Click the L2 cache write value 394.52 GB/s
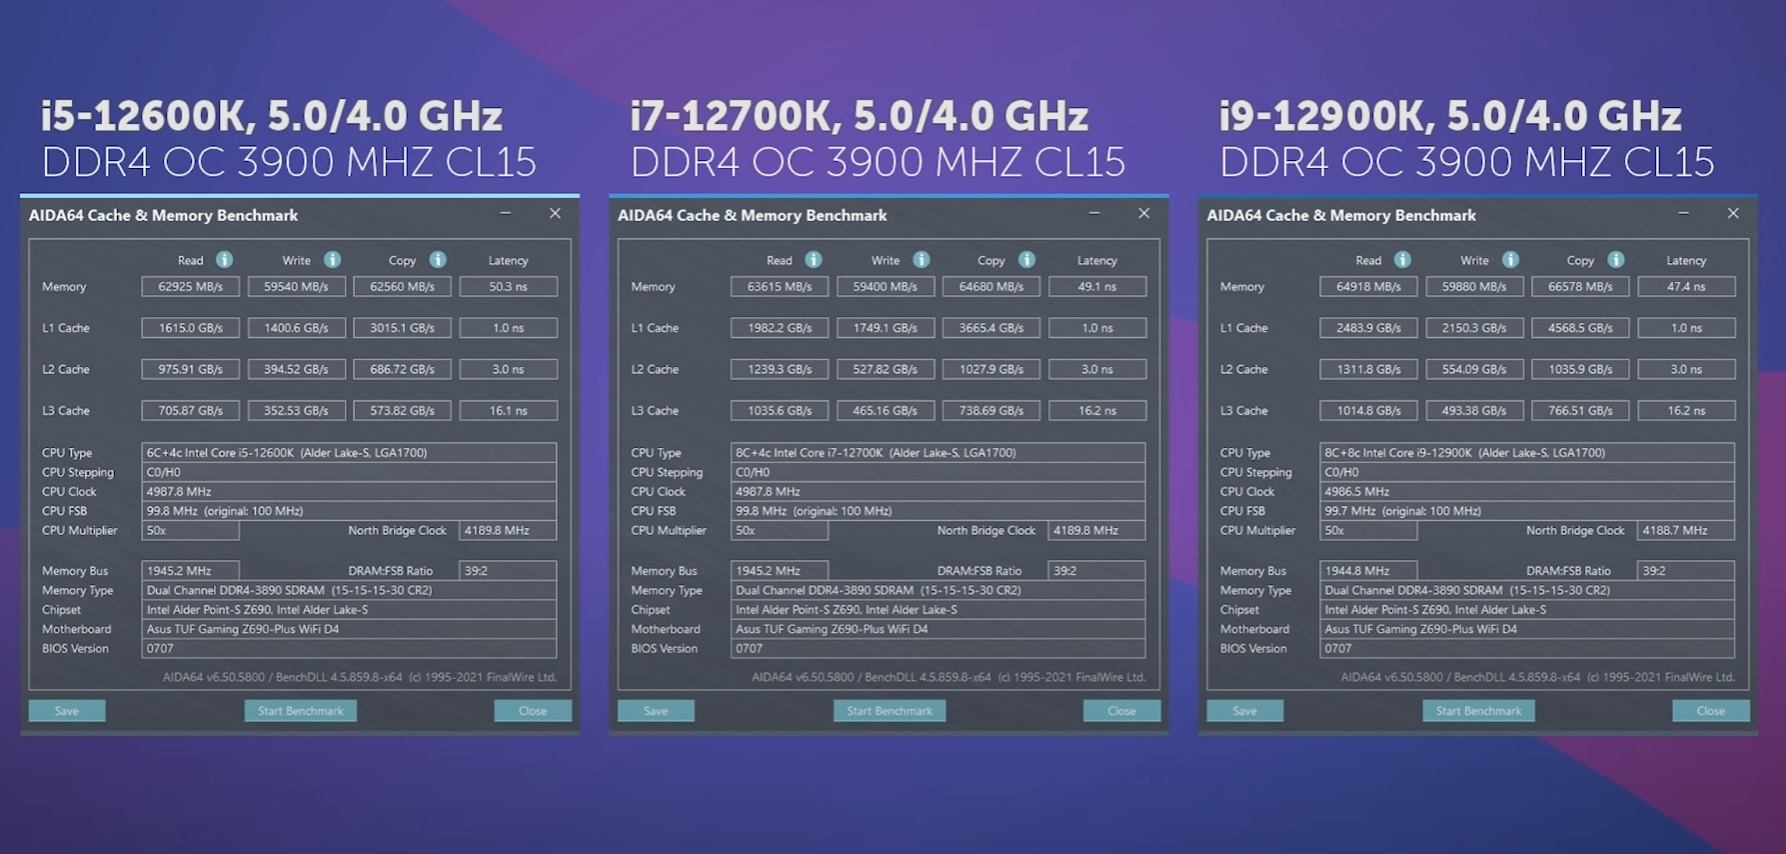Viewport: 1786px width, 854px height. pyautogui.click(x=296, y=369)
